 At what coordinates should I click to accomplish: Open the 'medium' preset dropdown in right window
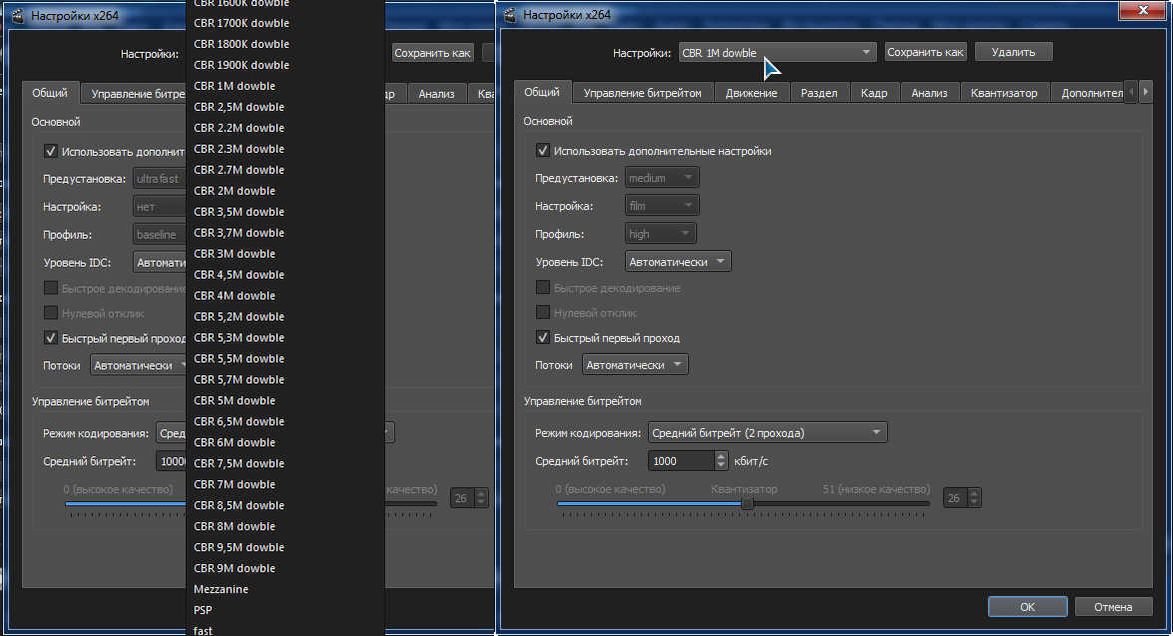[661, 178]
